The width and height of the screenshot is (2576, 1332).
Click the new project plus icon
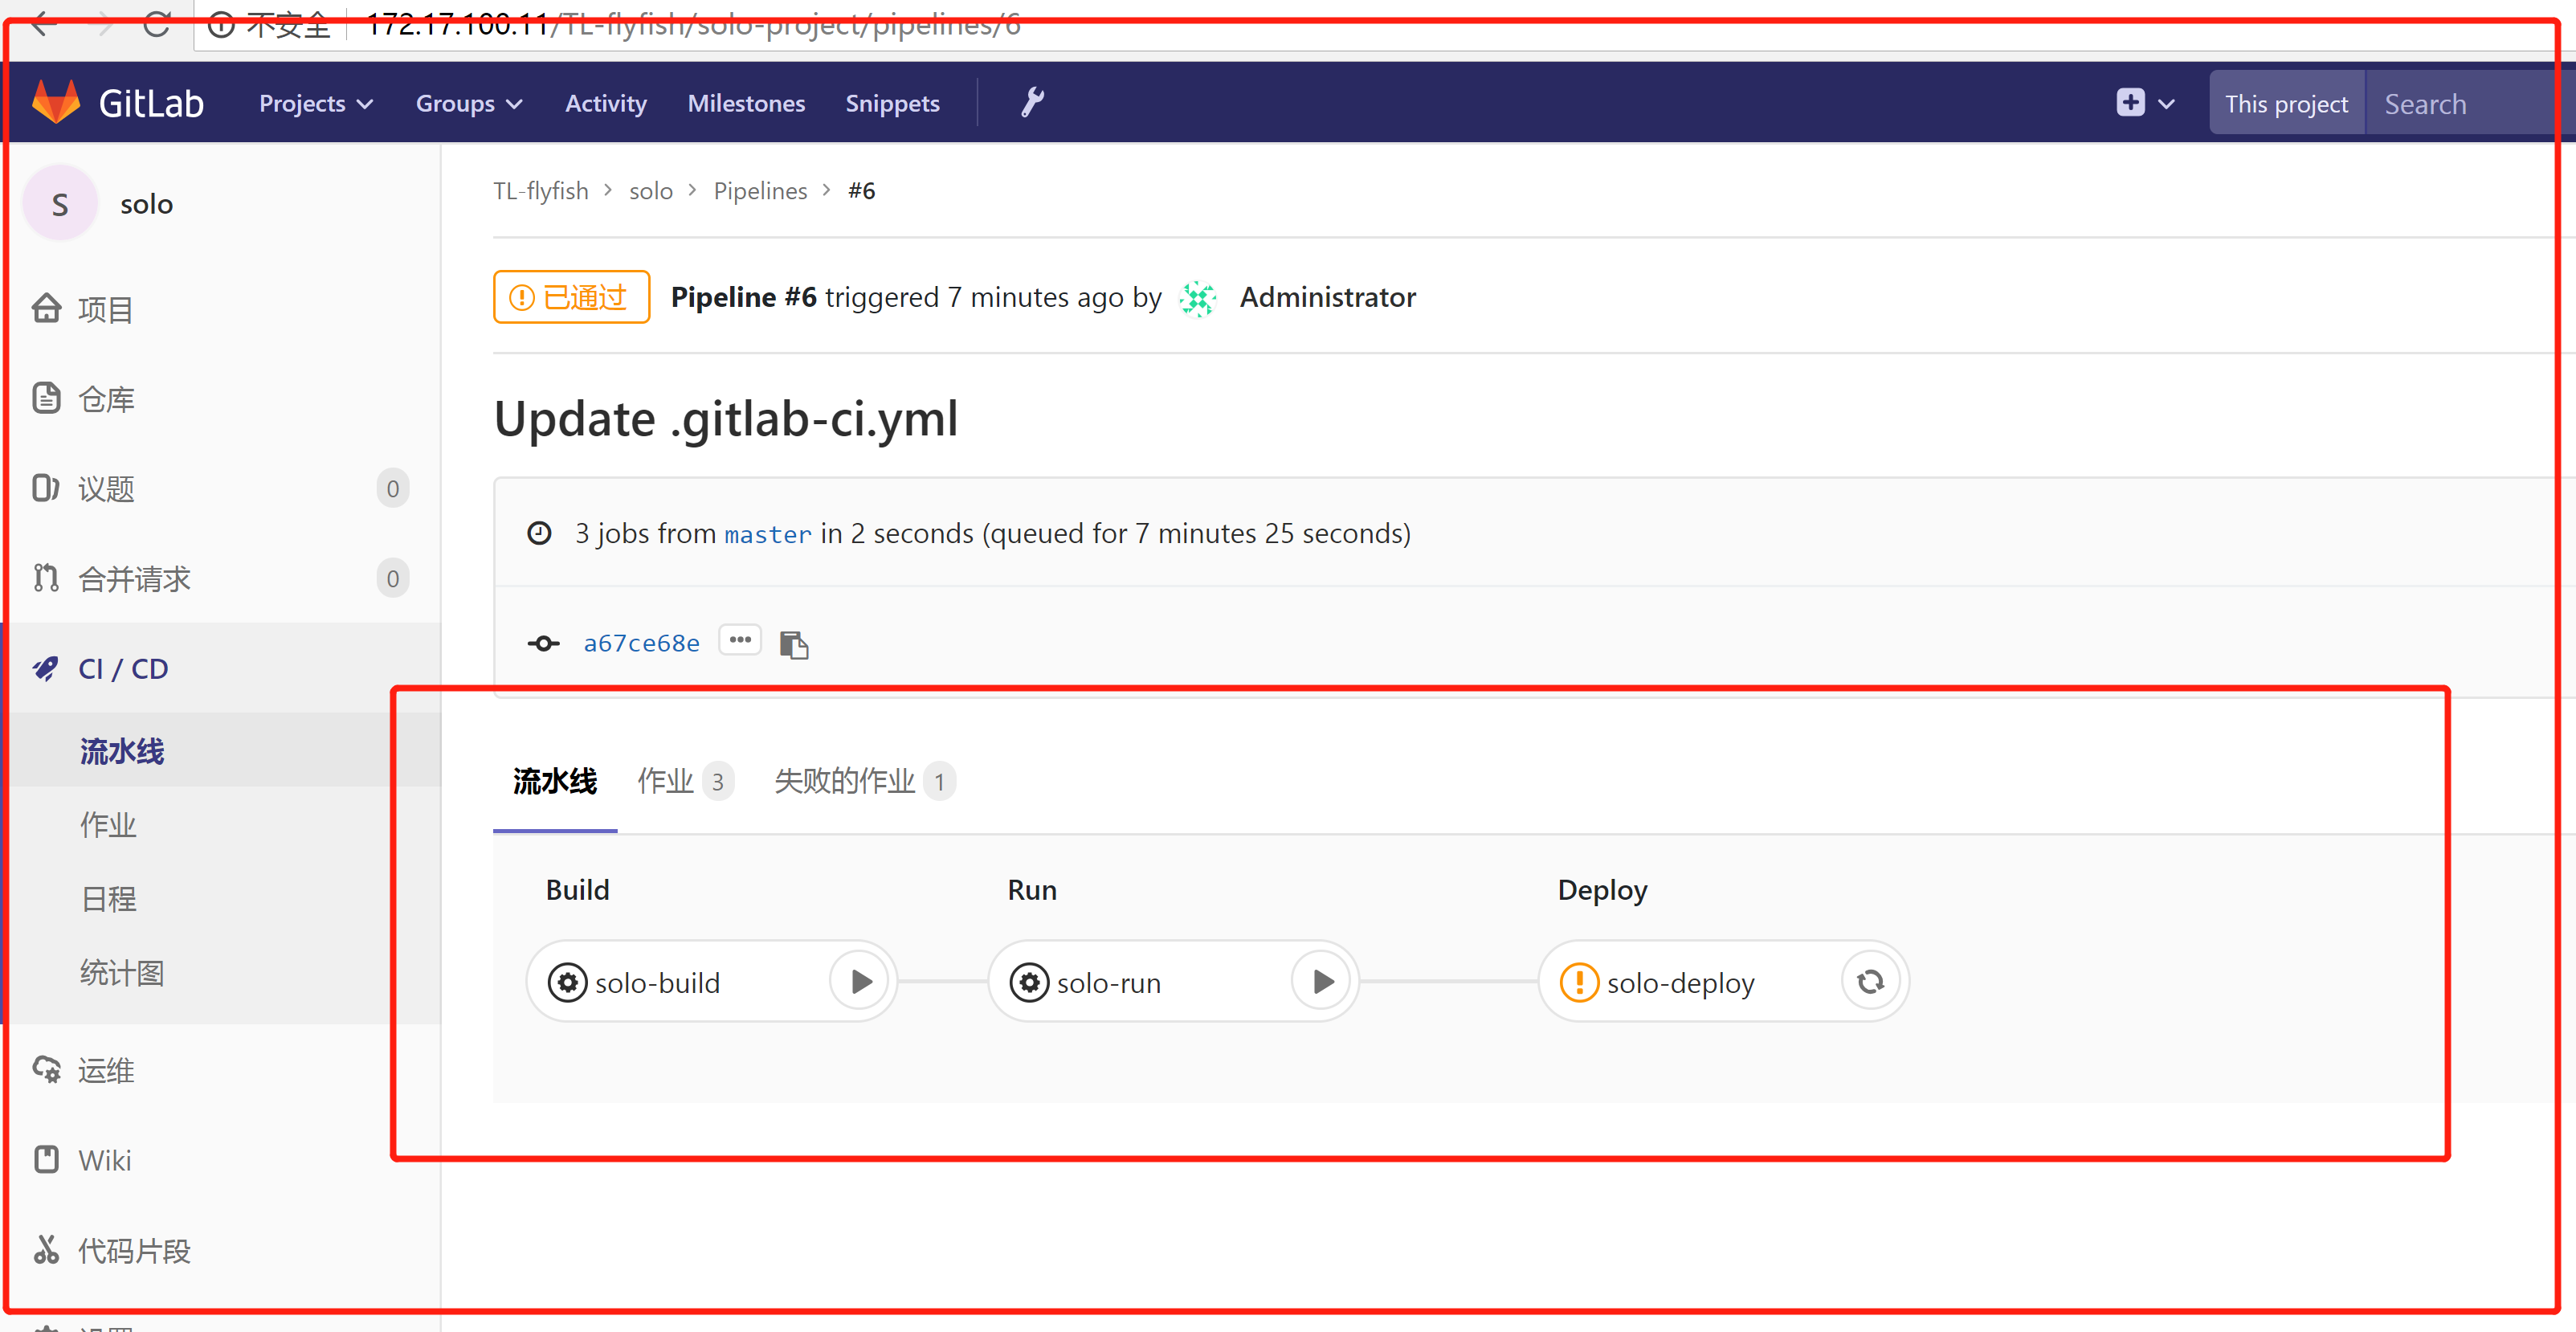pyautogui.click(x=2131, y=101)
